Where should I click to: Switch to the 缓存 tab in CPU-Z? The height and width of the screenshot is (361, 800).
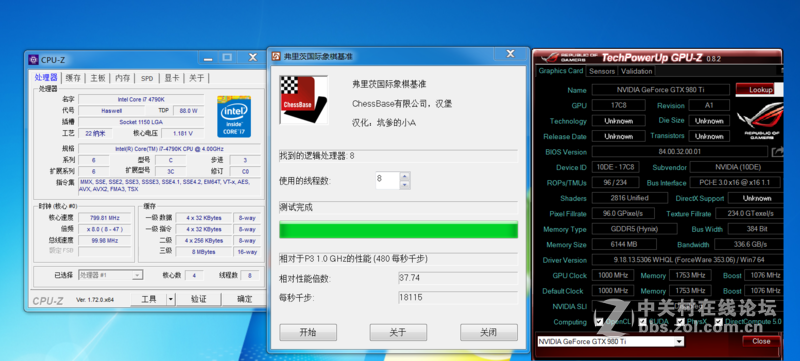point(73,78)
